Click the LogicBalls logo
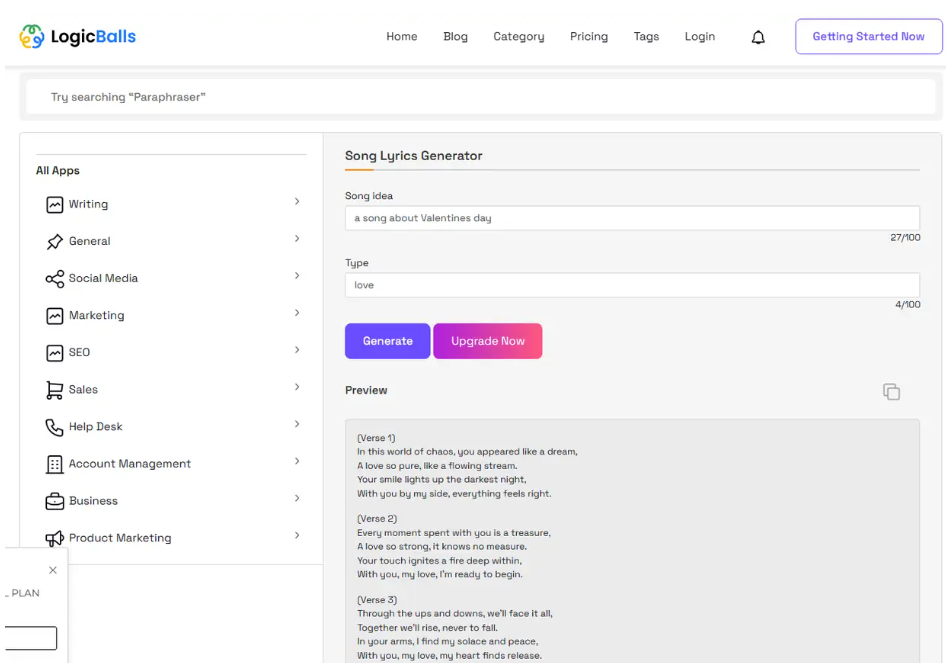This screenshot has width=946, height=663. (78, 37)
